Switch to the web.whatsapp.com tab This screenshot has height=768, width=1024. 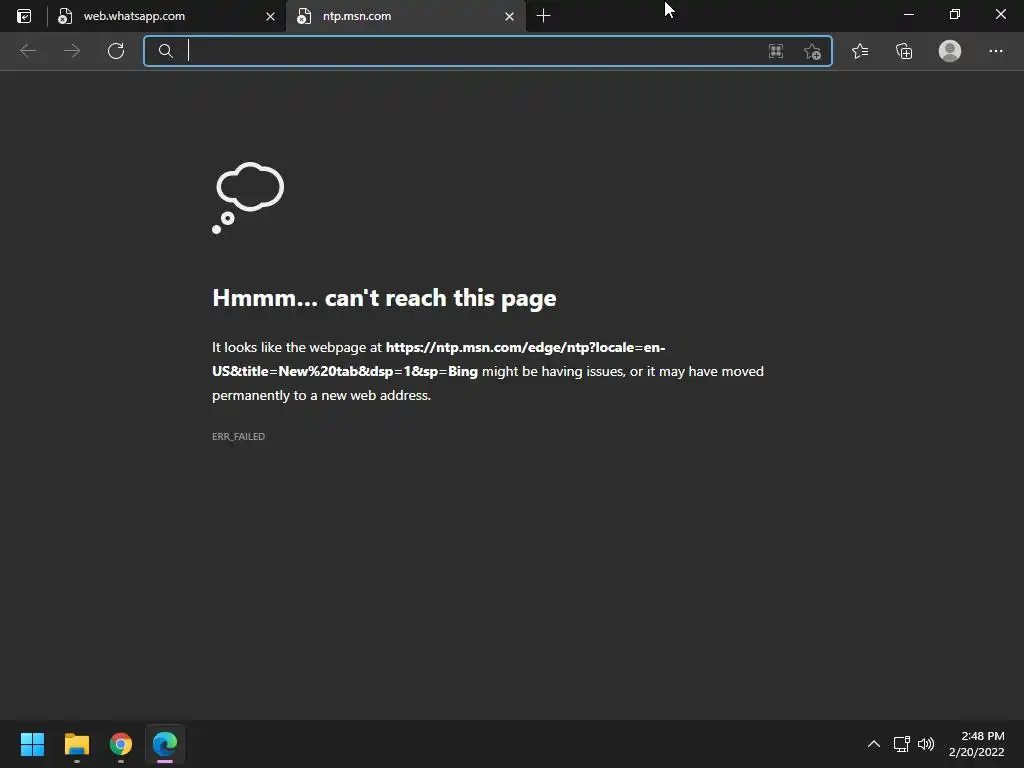pyautogui.click(x=166, y=16)
